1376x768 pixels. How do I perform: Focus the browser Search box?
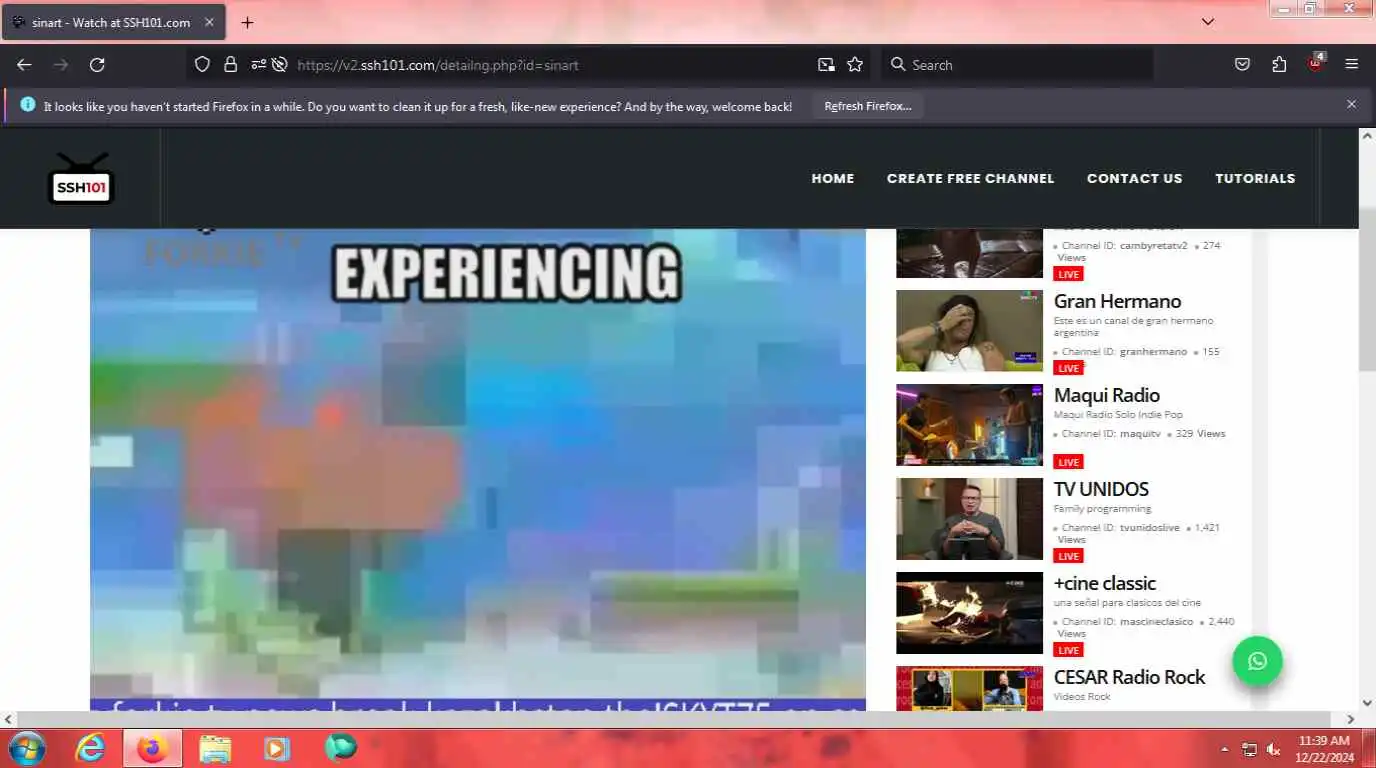pyautogui.click(x=1016, y=65)
